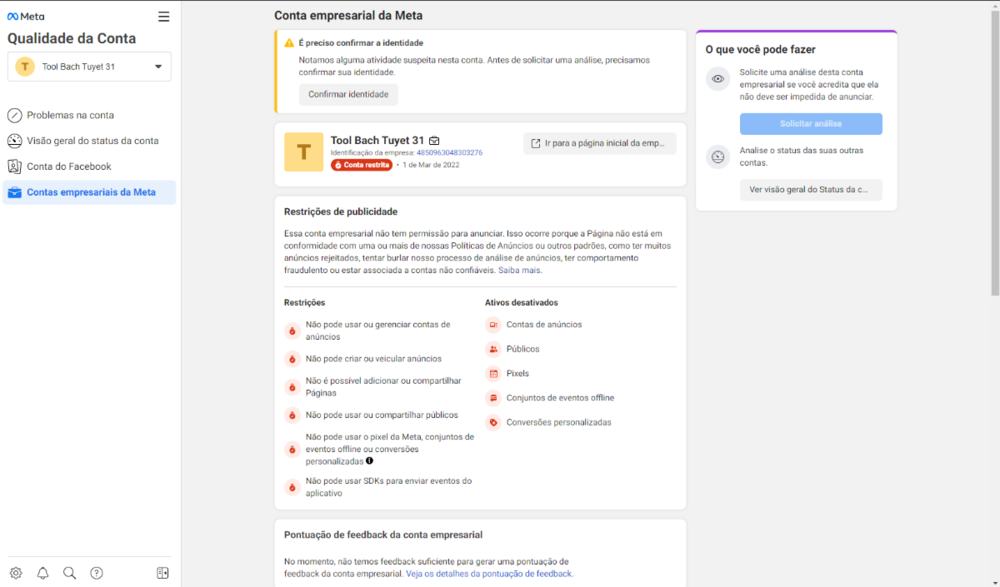Collapse sidebar with panel toggle icon
This screenshot has height=587, width=1000.
click(x=163, y=573)
